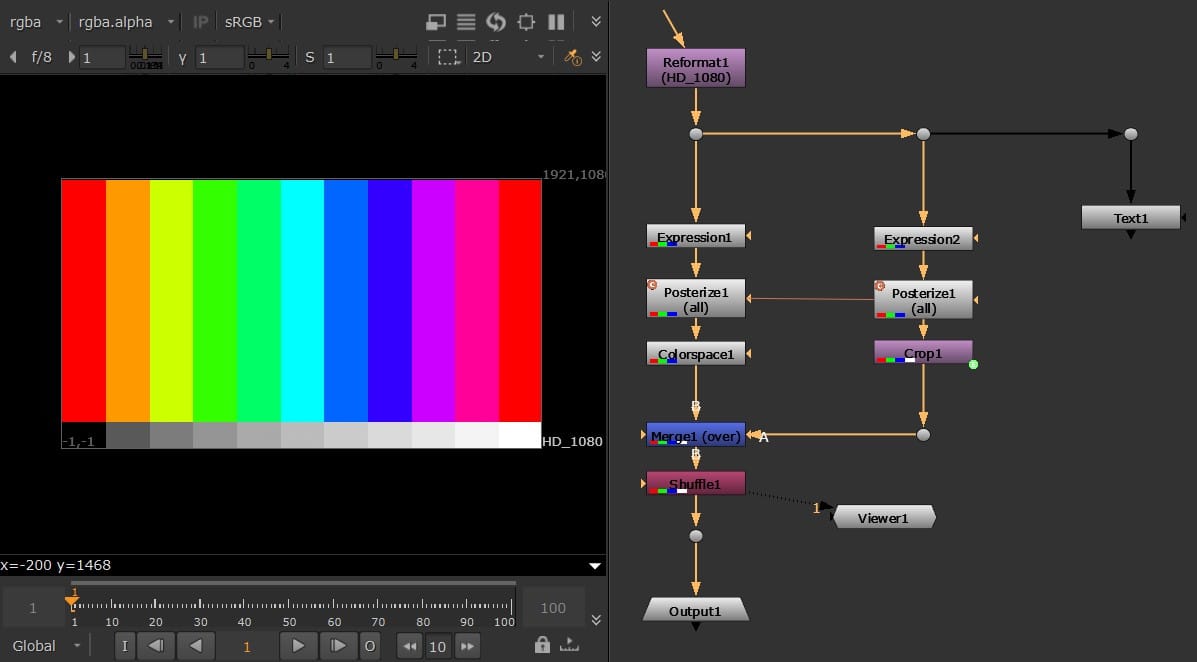Click the region-of-interest target icon
Image resolution: width=1197 pixels, height=662 pixels.
pyautogui.click(x=526, y=22)
